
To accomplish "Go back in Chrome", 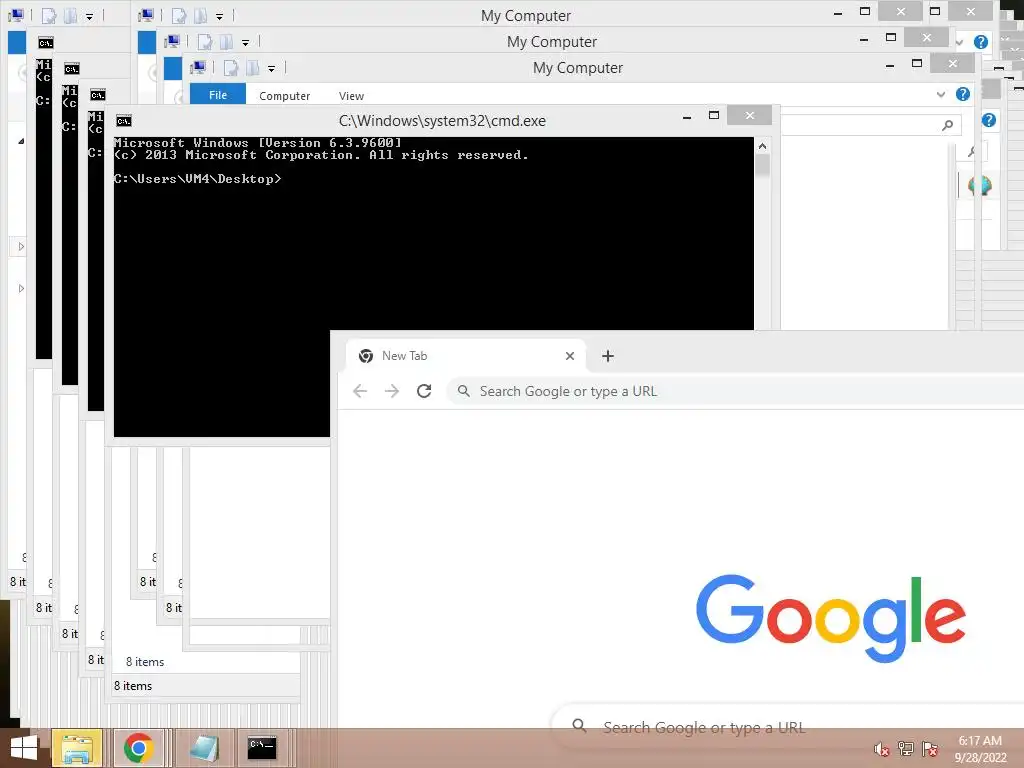I will [x=360, y=391].
